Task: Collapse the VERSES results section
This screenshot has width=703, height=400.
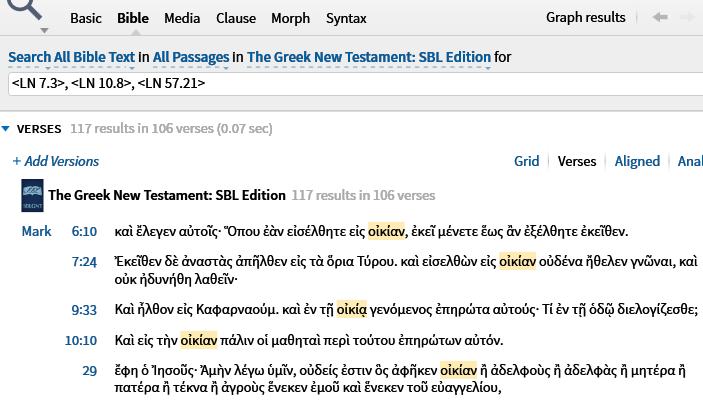Action: pos(6,129)
